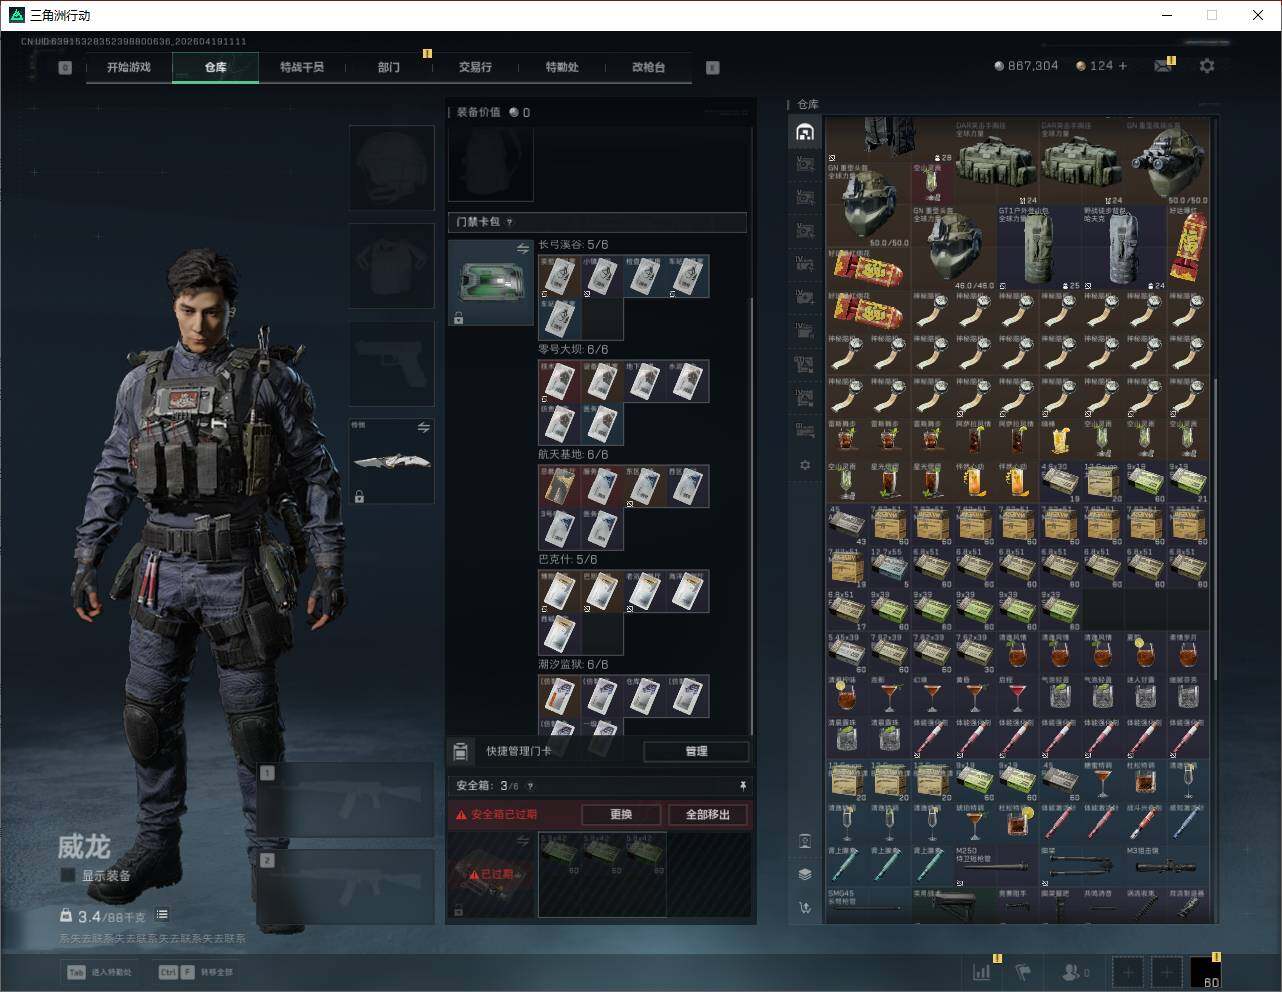Open the 特勤处 tab
1282x992 pixels.
(x=562, y=67)
